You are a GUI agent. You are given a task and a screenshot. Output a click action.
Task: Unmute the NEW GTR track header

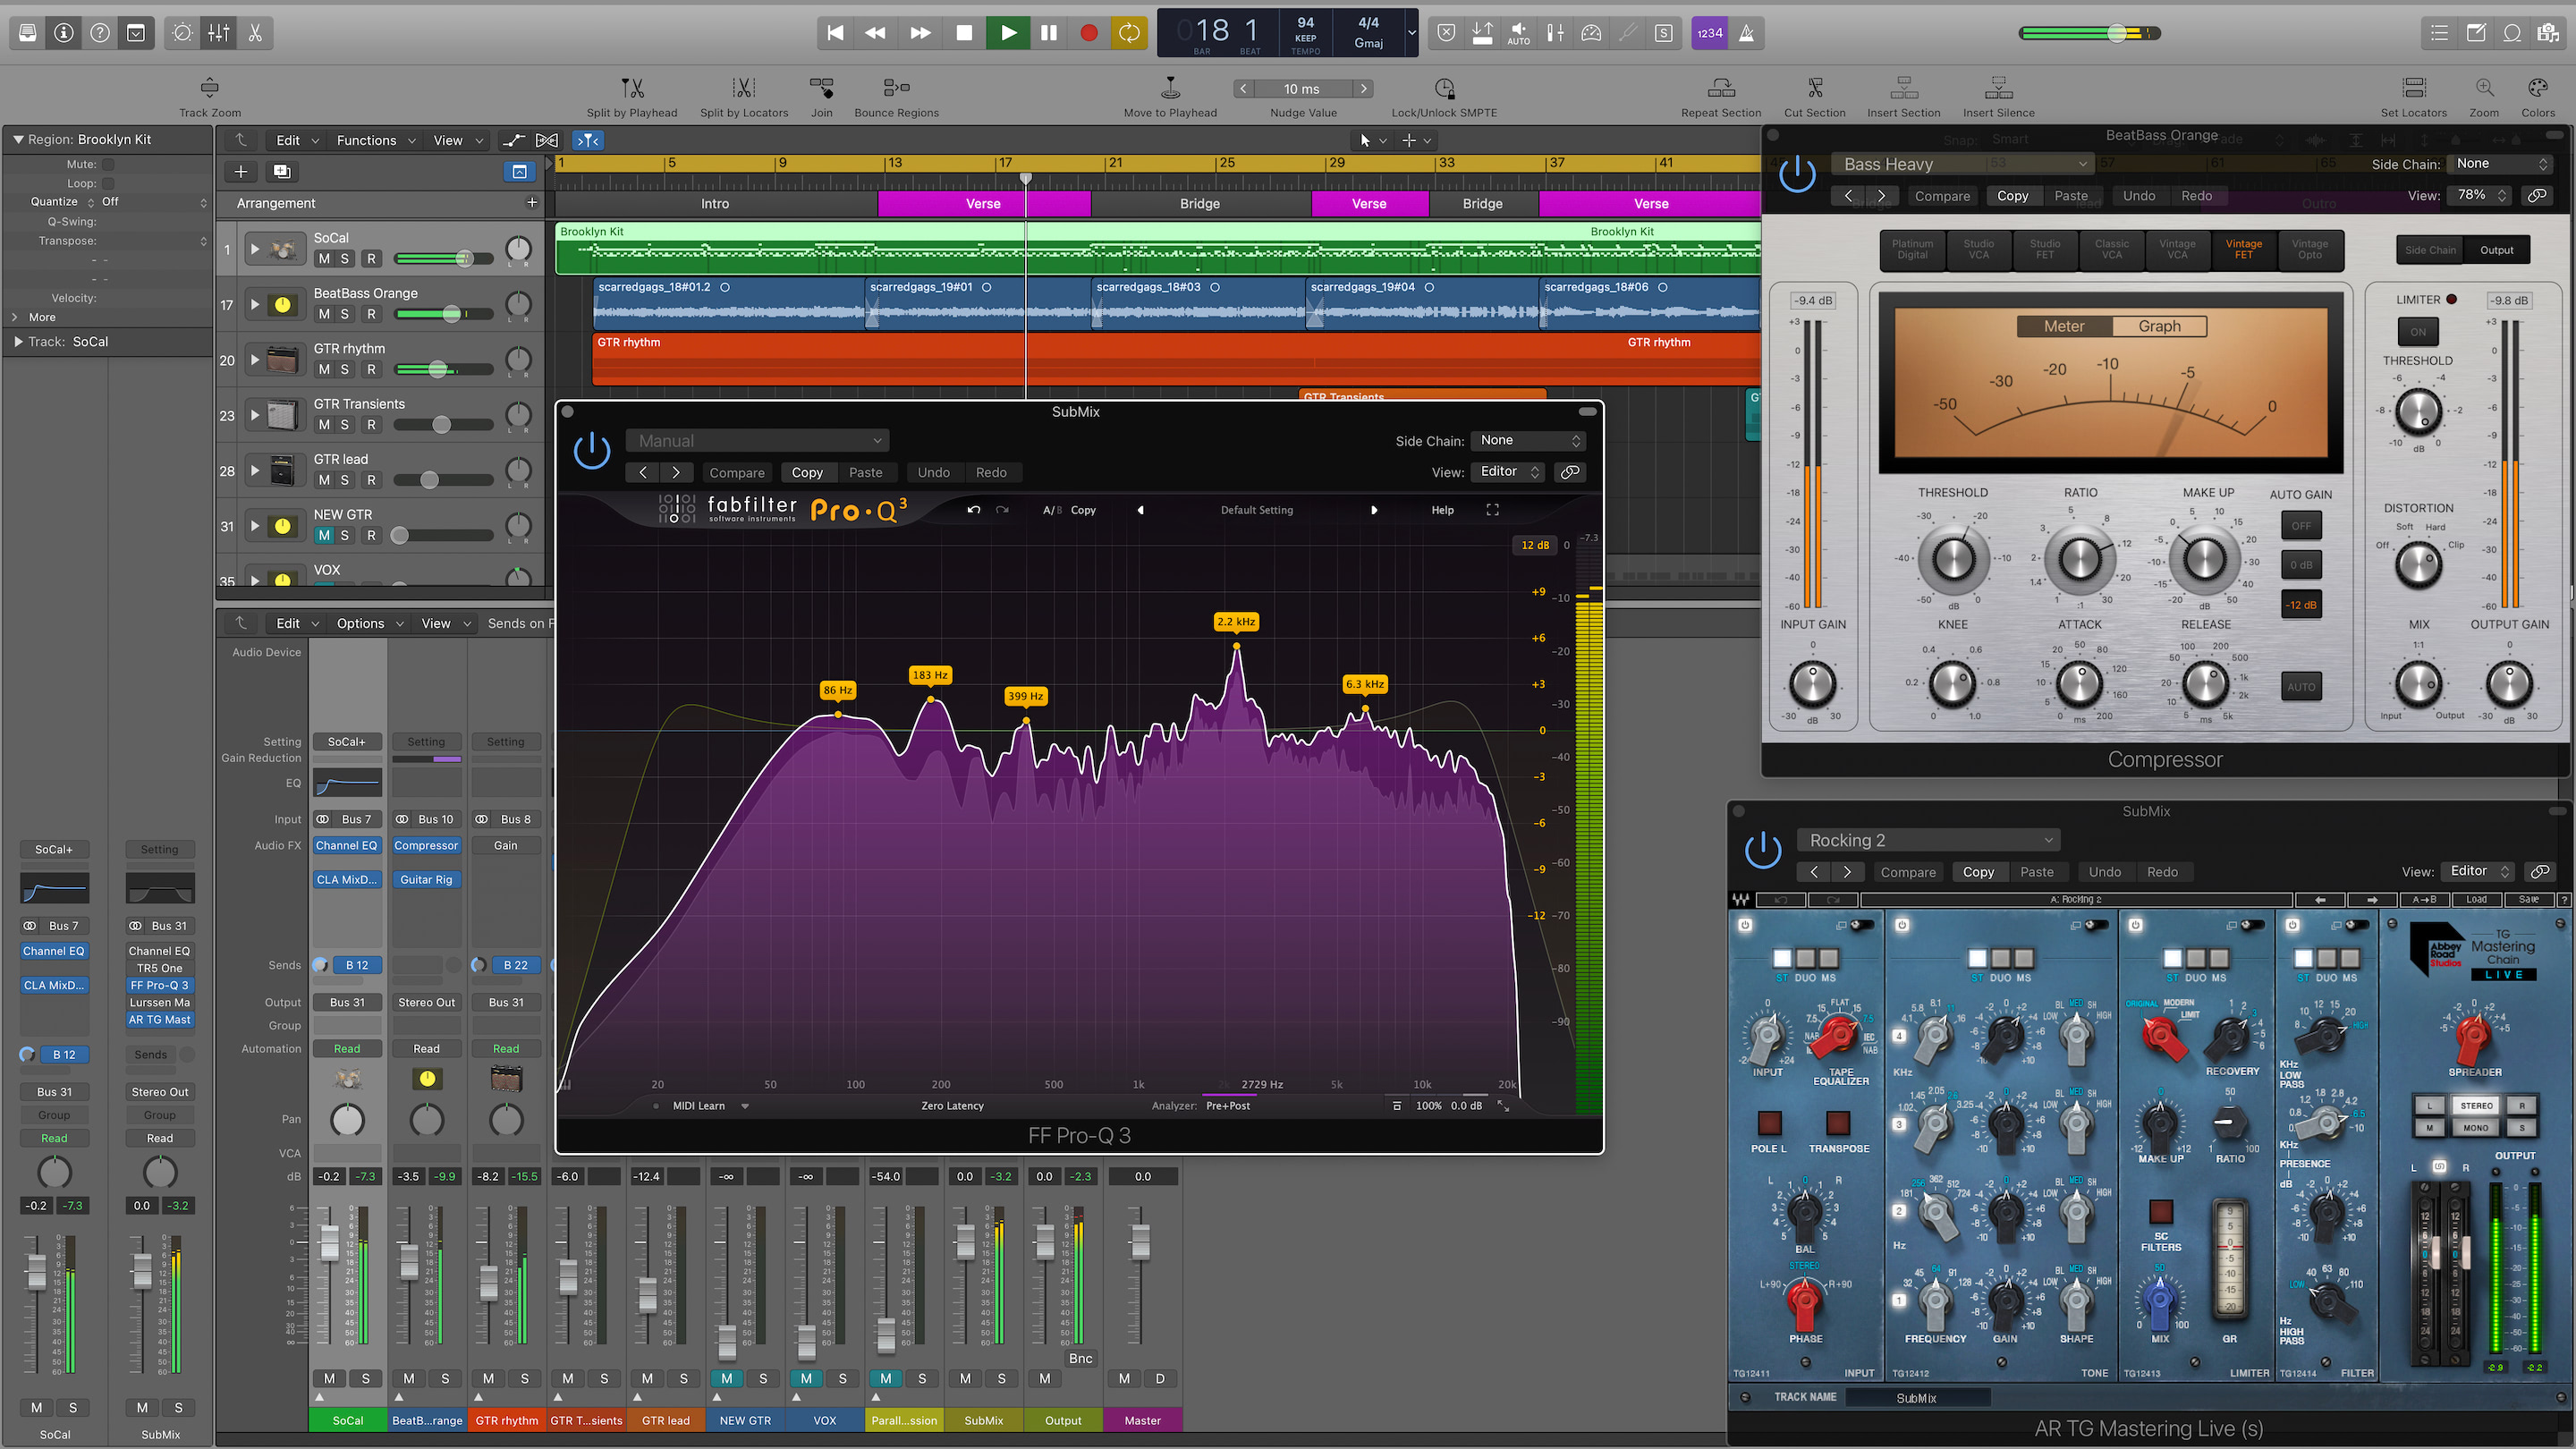(324, 536)
